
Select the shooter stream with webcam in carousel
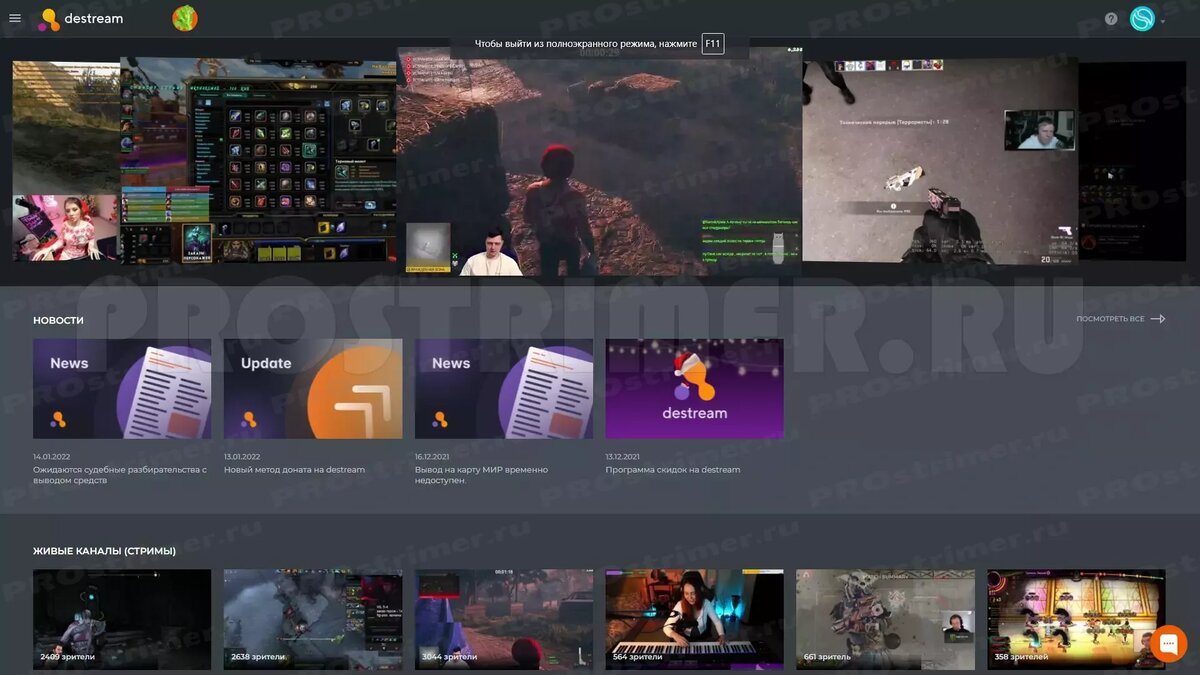pyautogui.click(x=940, y=160)
